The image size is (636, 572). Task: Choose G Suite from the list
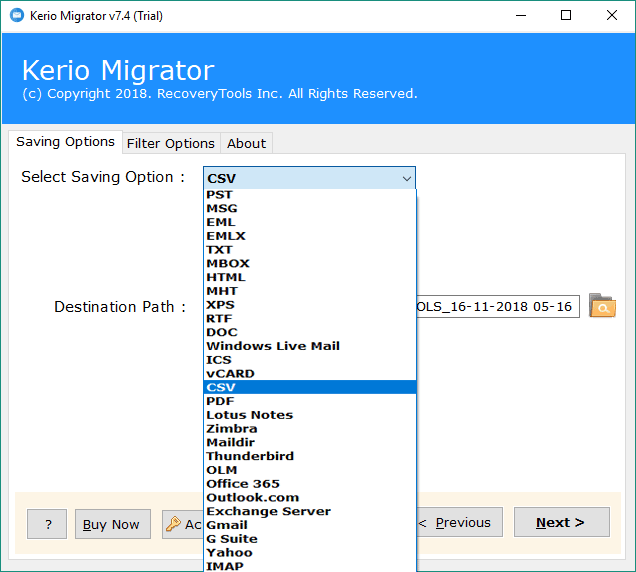[x=310, y=539]
